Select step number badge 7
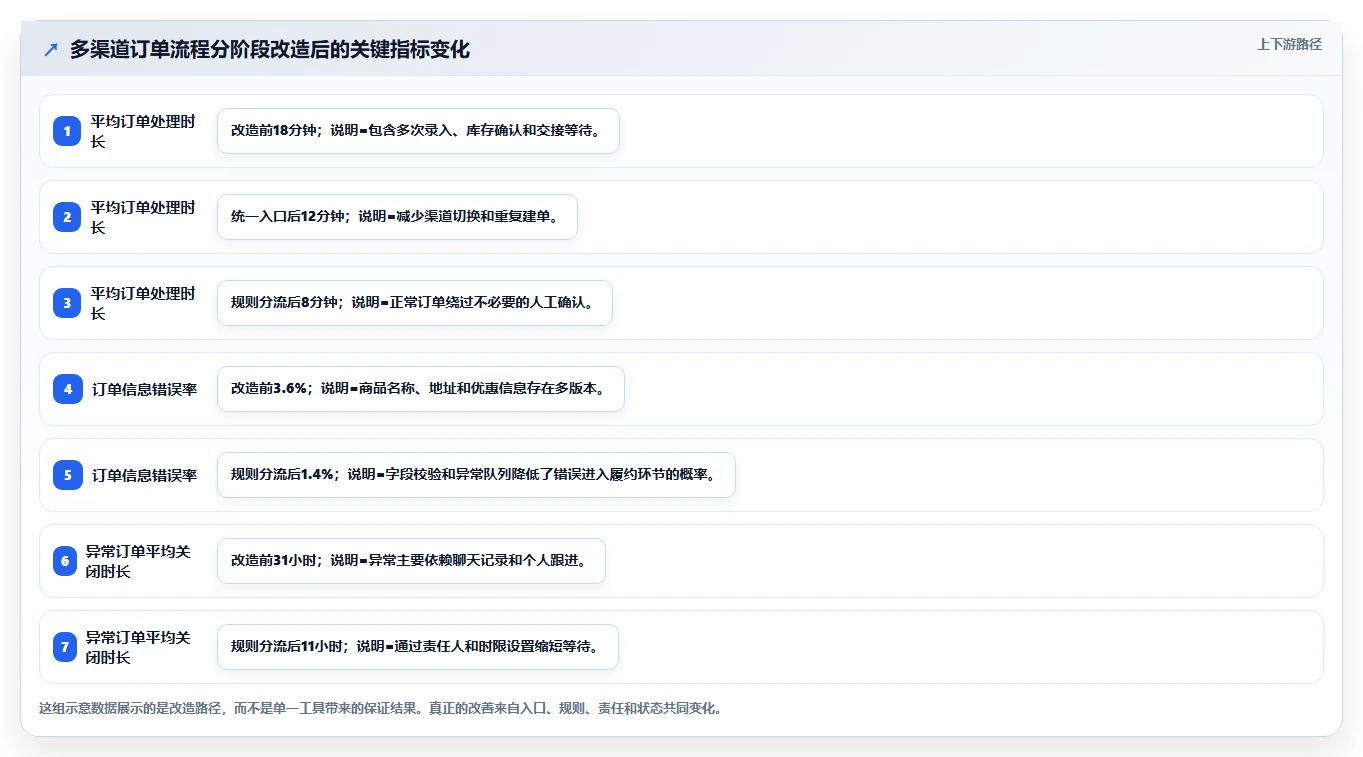 (x=65, y=647)
